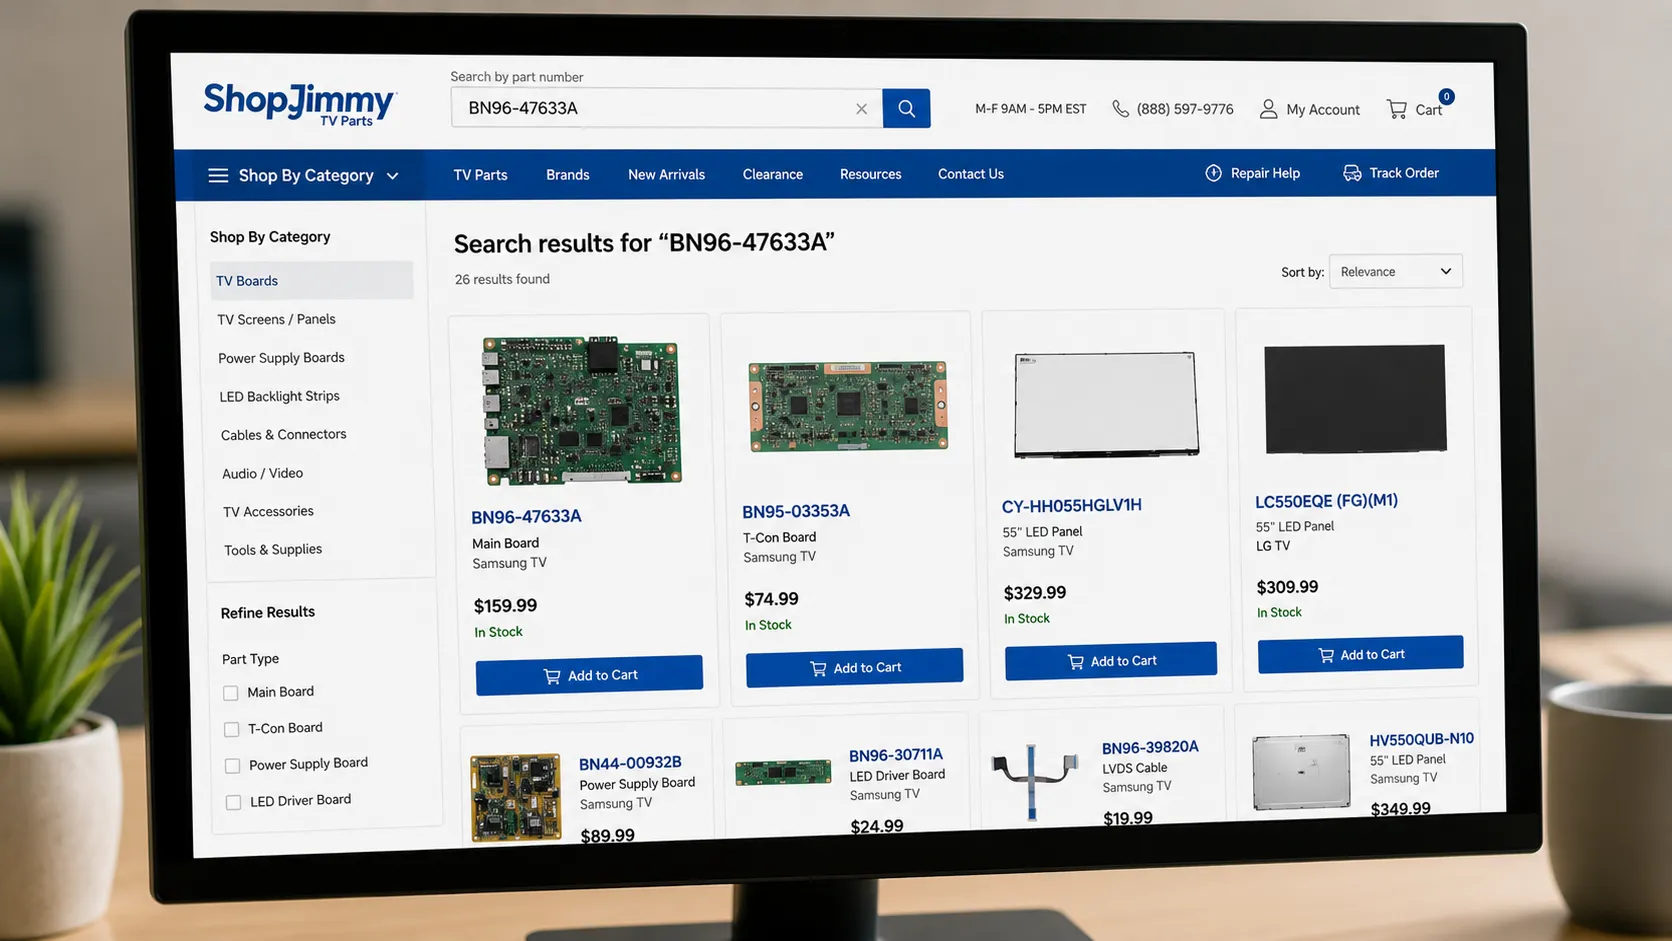This screenshot has height=941, width=1672.
Task: Open CY-HH055HGLV1H panel image
Action: point(1106,404)
